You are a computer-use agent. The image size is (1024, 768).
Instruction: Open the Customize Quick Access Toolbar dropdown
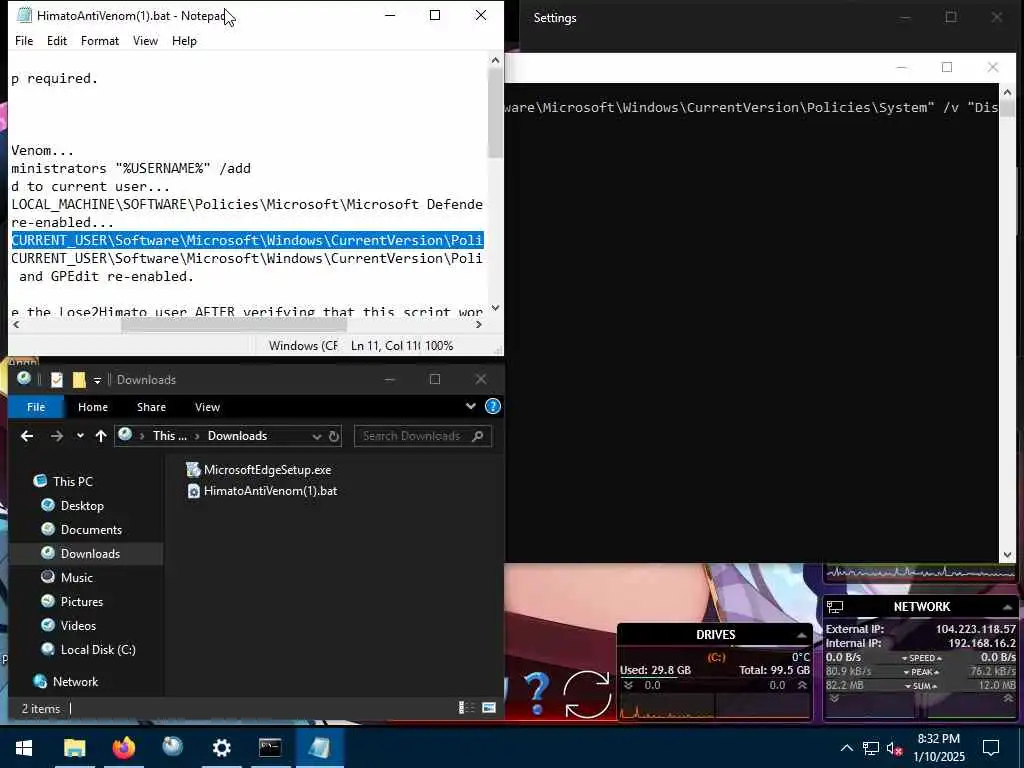click(97, 380)
